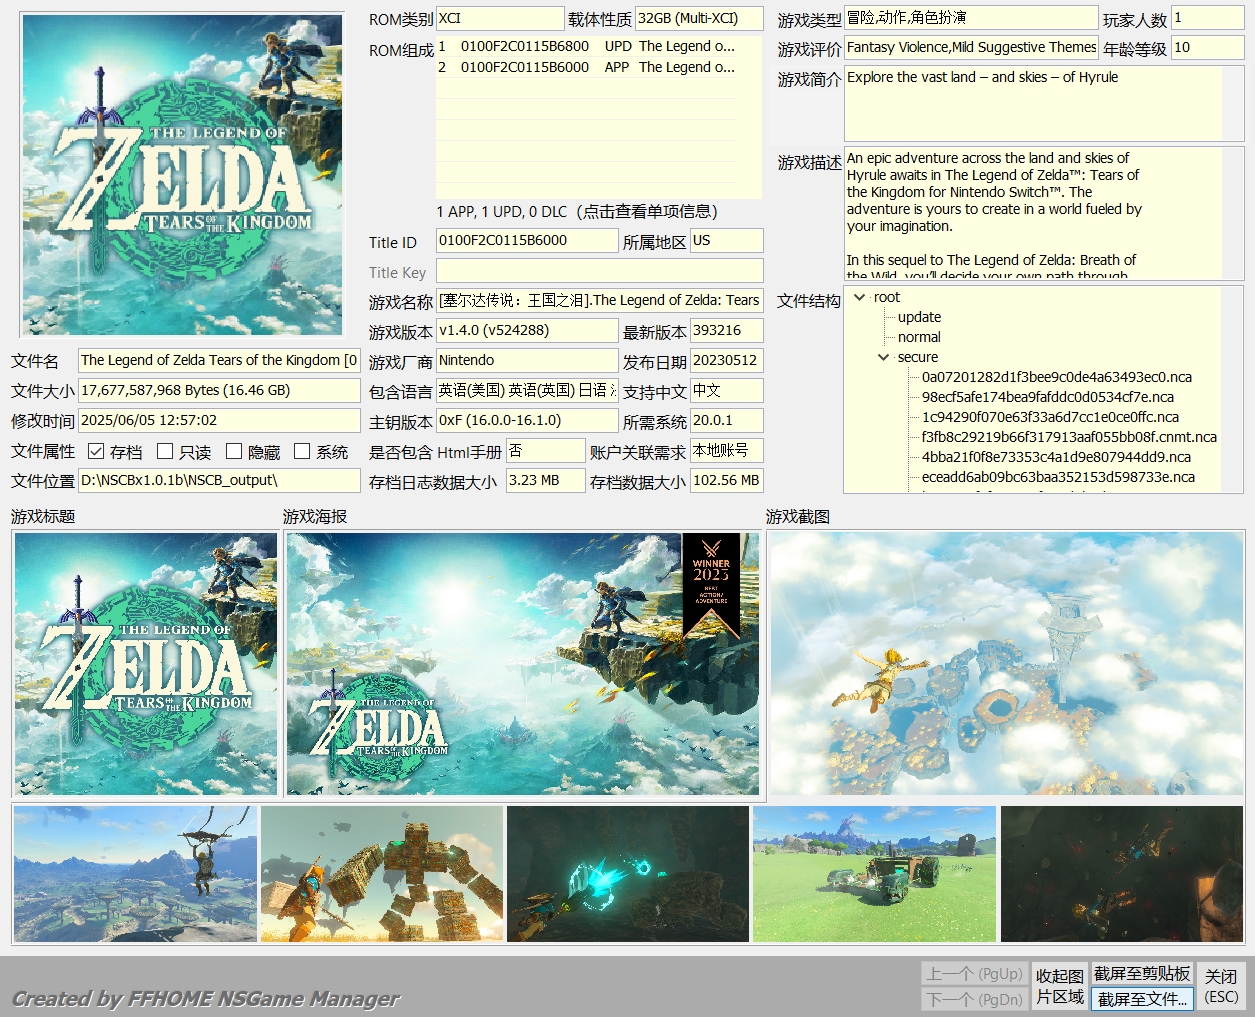Collapse the secure folder in file structure
Viewport: 1255px width, 1017px height.
coord(883,357)
